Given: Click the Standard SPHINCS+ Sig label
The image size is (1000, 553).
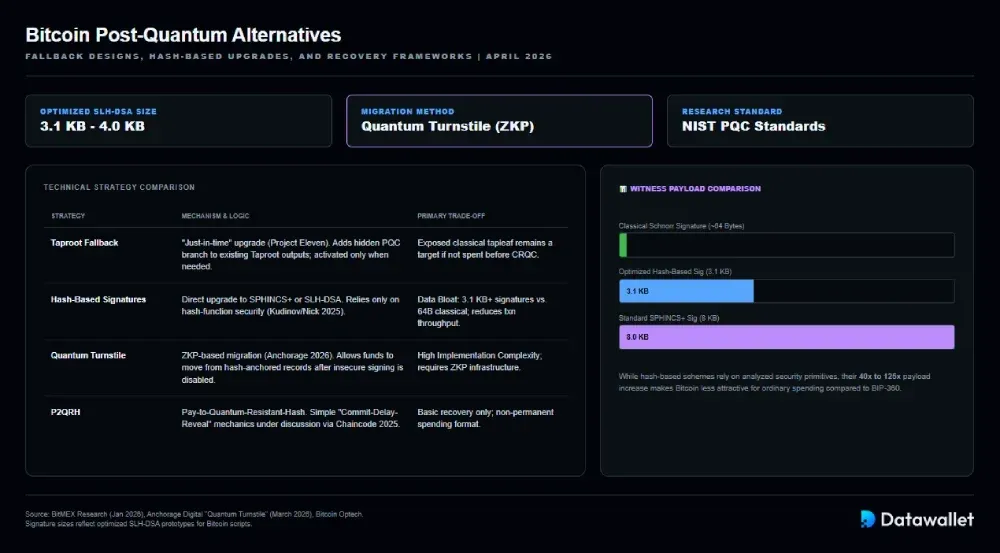Looking at the screenshot, I should pos(669,318).
